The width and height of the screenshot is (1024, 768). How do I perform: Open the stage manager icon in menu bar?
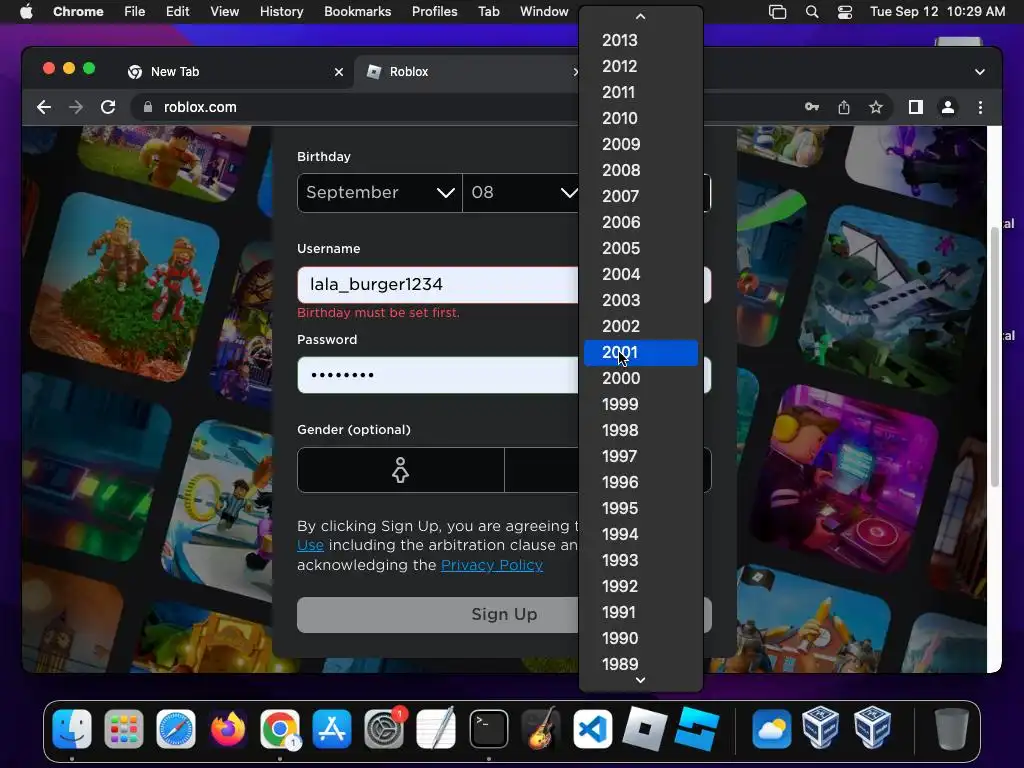click(x=777, y=12)
